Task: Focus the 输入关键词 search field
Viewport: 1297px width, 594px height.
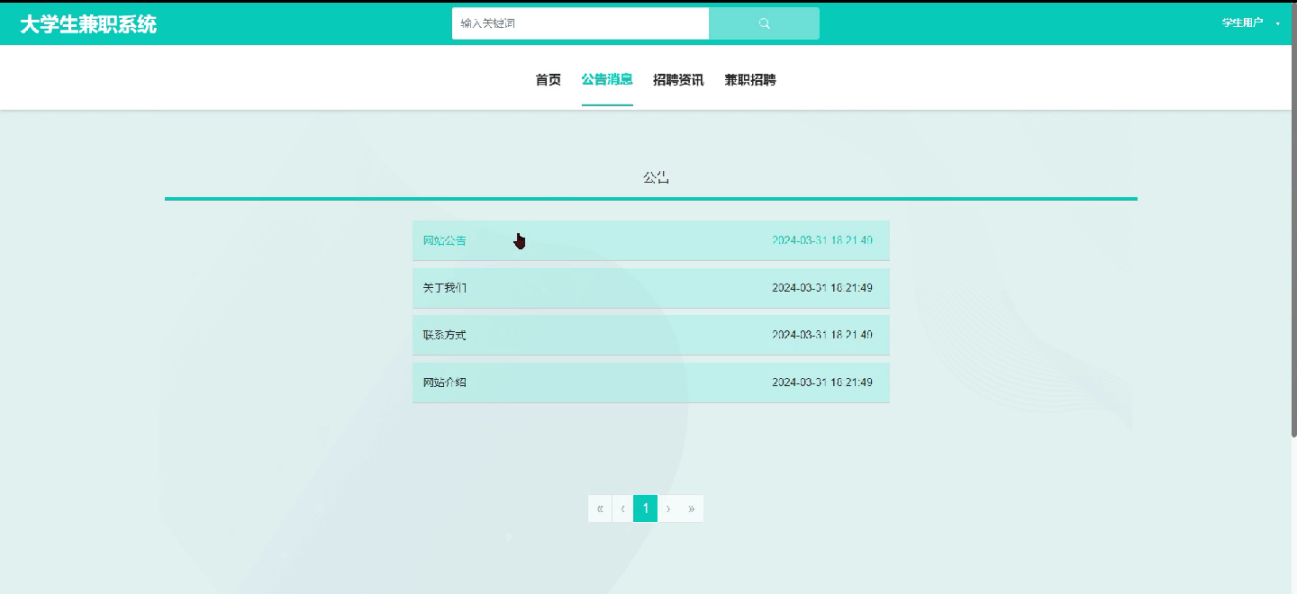Action: (580, 23)
